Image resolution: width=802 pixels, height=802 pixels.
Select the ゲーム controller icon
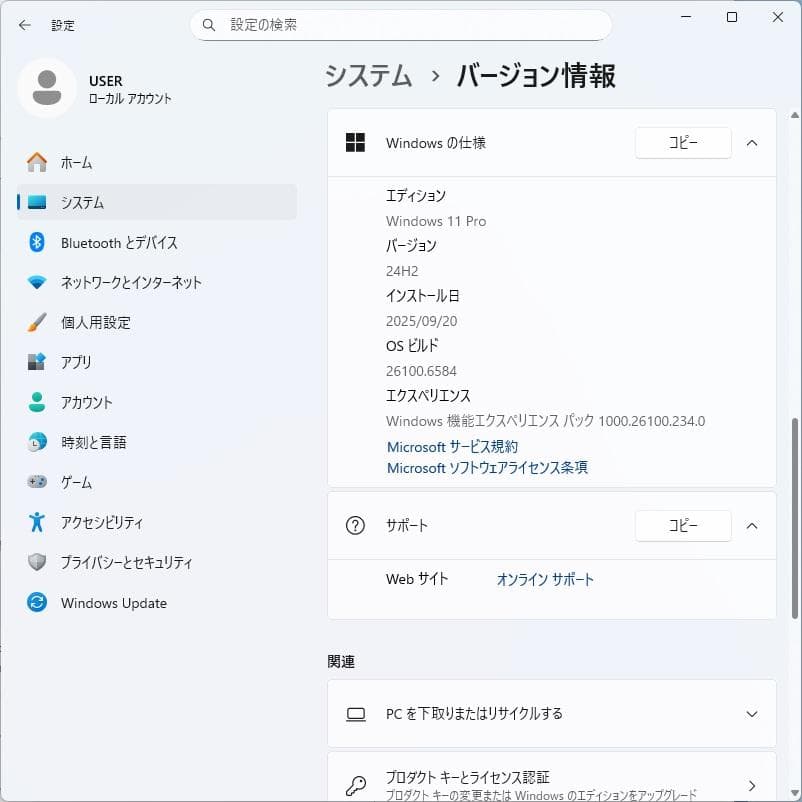tap(39, 482)
